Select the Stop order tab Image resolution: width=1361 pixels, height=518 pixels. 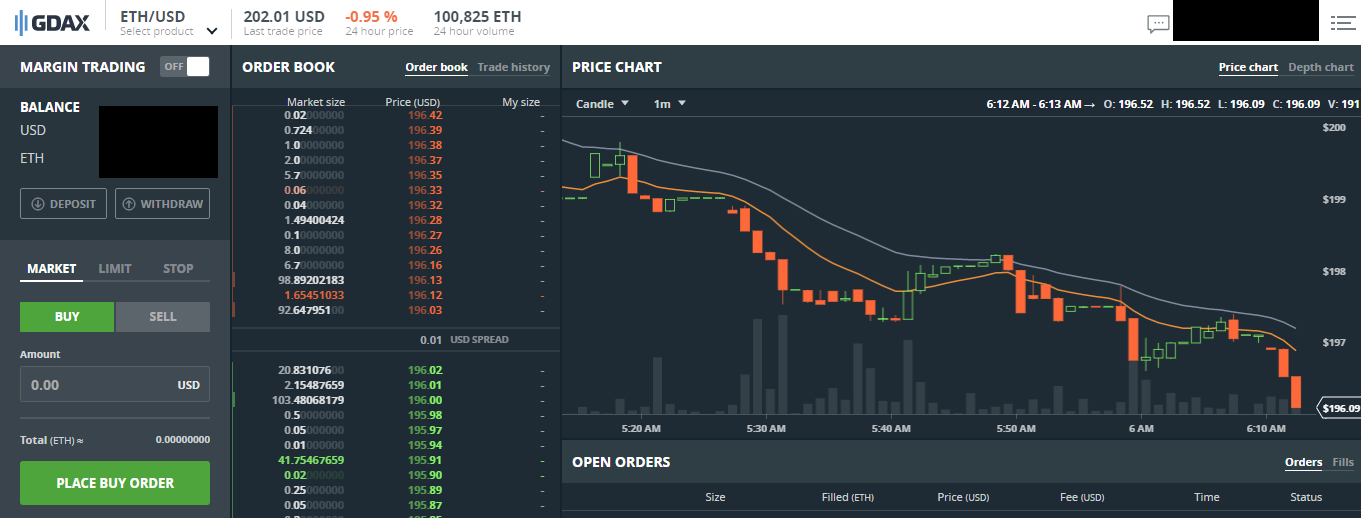178,269
